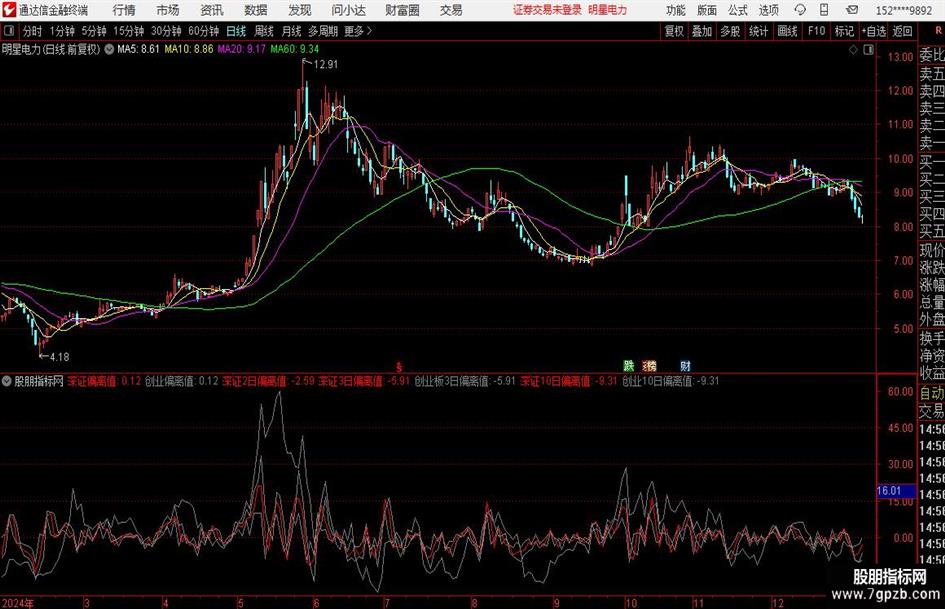This screenshot has width=945, height=609.
Task: Click the account number 152****9892
Action: pyautogui.click(x=903, y=10)
